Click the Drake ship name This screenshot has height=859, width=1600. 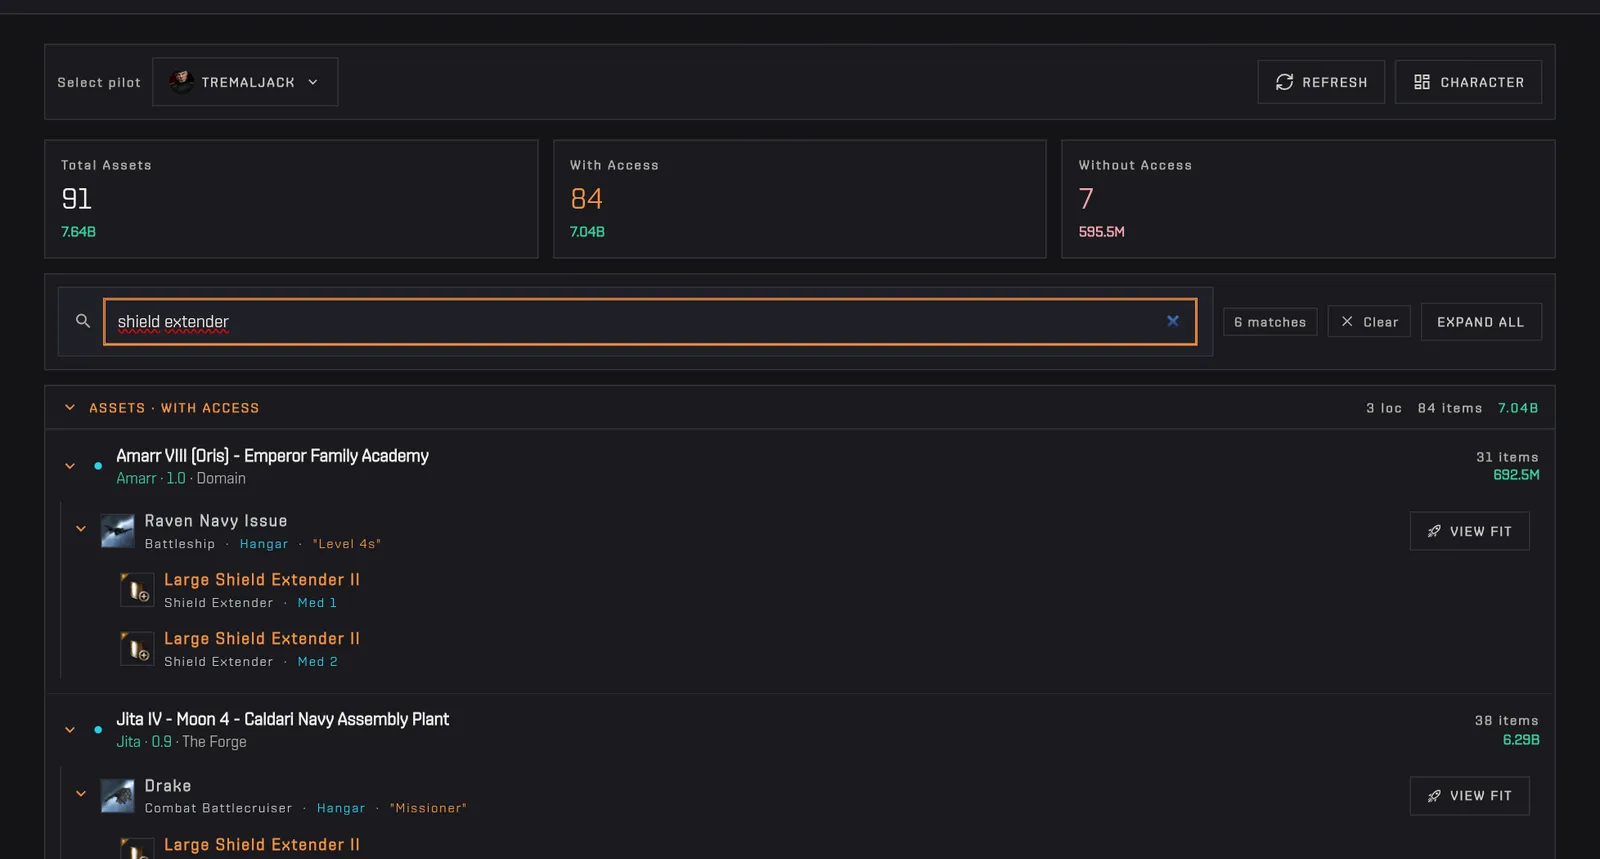point(168,786)
